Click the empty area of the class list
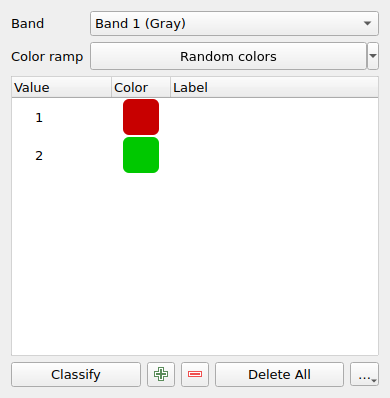The image size is (390, 398). [195, 263]
